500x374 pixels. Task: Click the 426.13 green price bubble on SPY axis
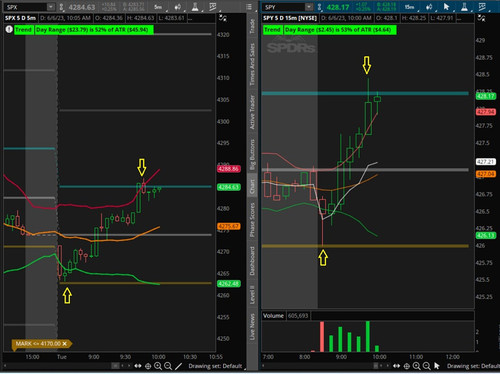486,235
